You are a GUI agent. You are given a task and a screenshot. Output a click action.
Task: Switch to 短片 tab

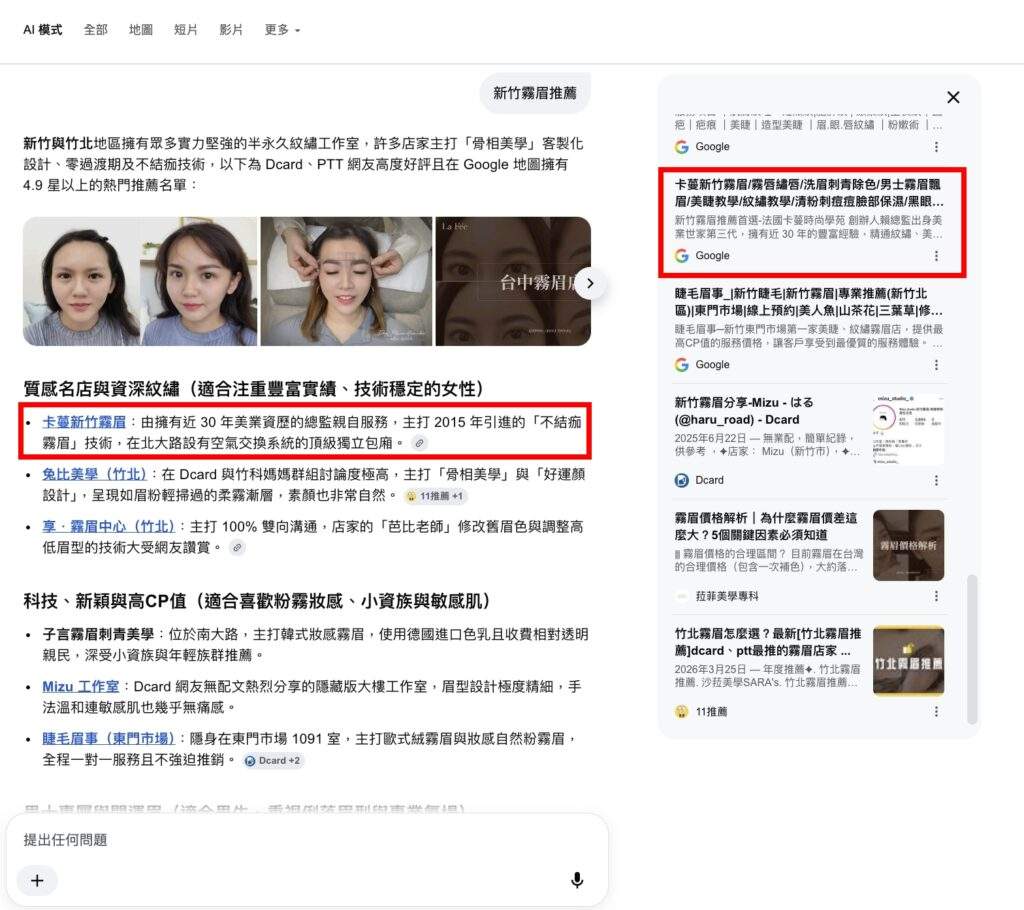(185, 29)
